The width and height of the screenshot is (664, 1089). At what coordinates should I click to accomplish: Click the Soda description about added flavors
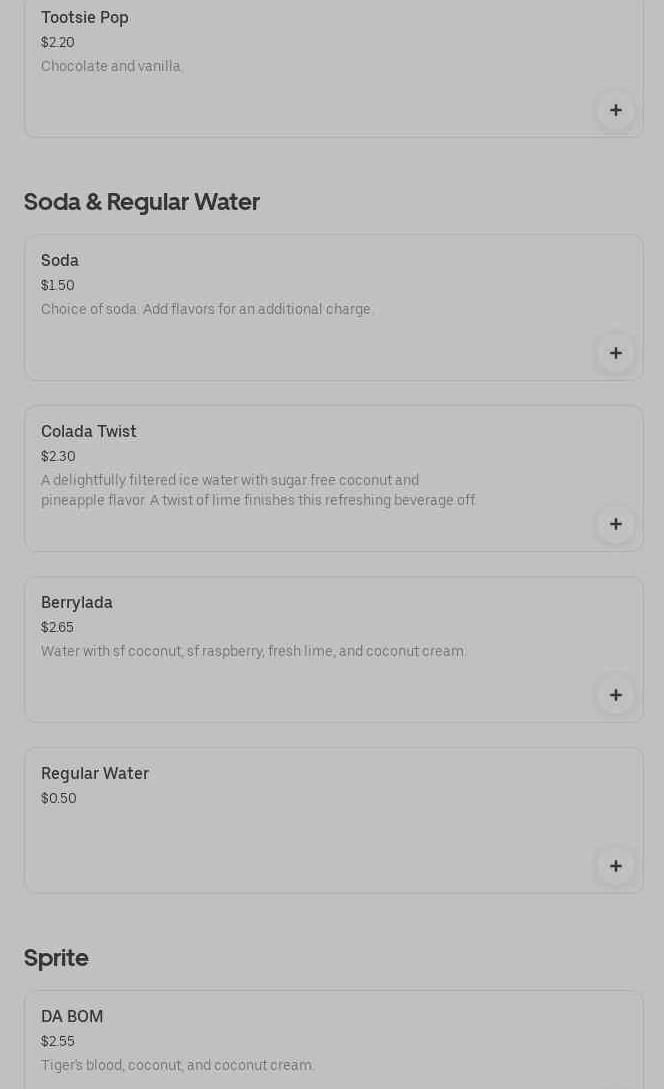206,310
